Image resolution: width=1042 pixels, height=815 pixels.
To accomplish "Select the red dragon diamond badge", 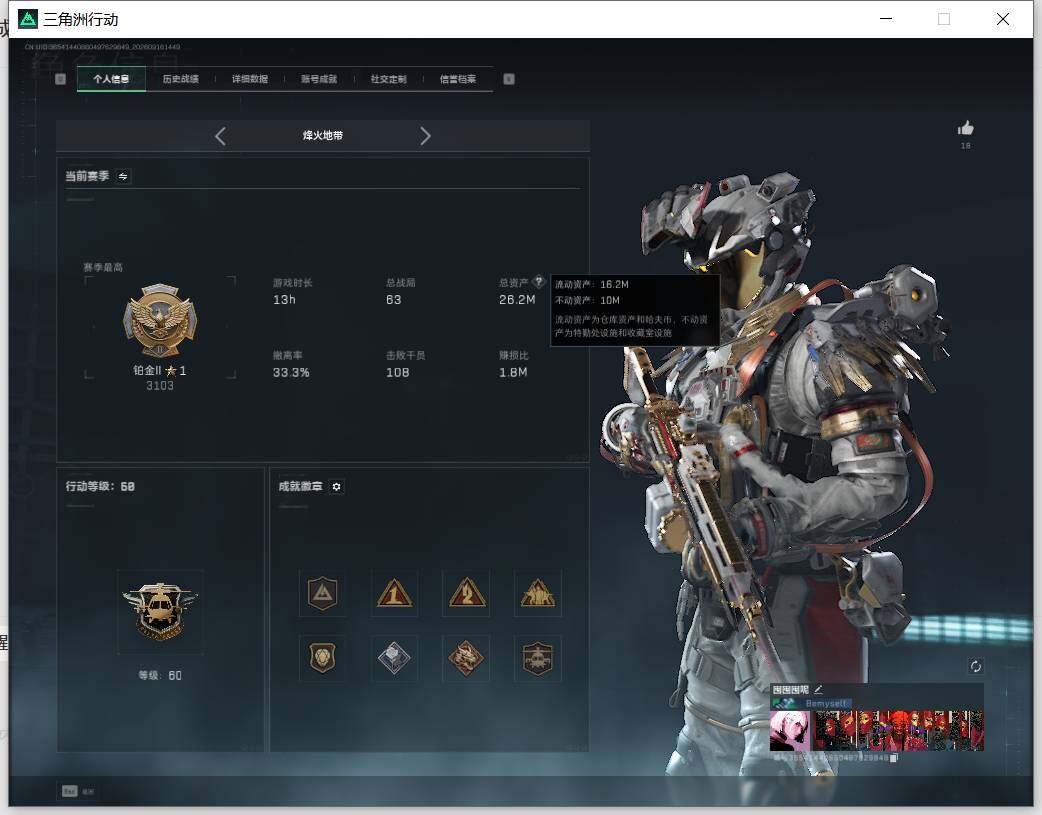I will point(466,658).
